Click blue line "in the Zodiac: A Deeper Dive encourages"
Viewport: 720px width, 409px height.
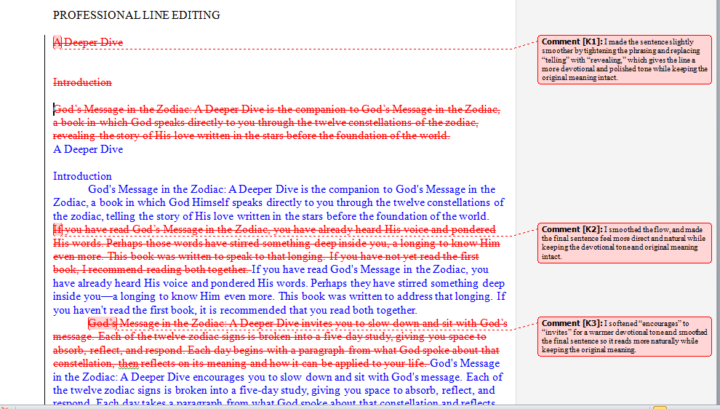pyautogui.click(x=278, y=377)
